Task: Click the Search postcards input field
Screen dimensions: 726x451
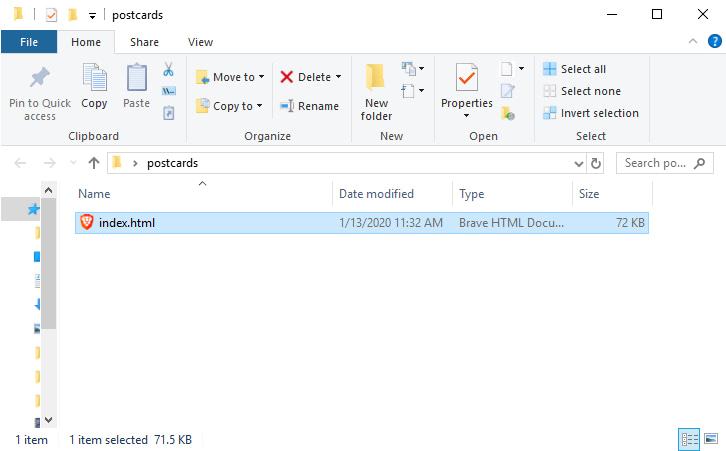Action: tap(664, 163)
